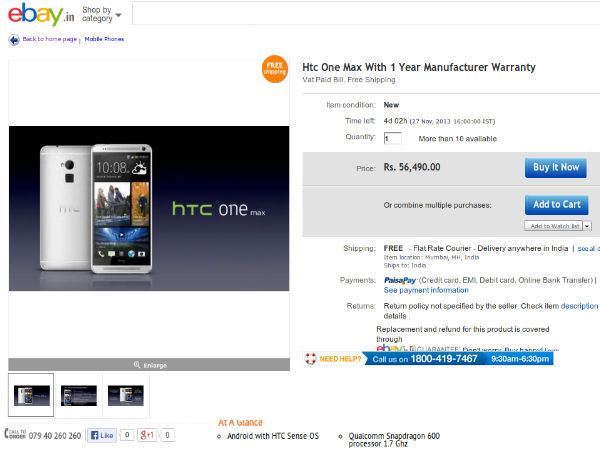Click the Google +1 count box
This screenshot has height=450, width=600.
point(167,435)
